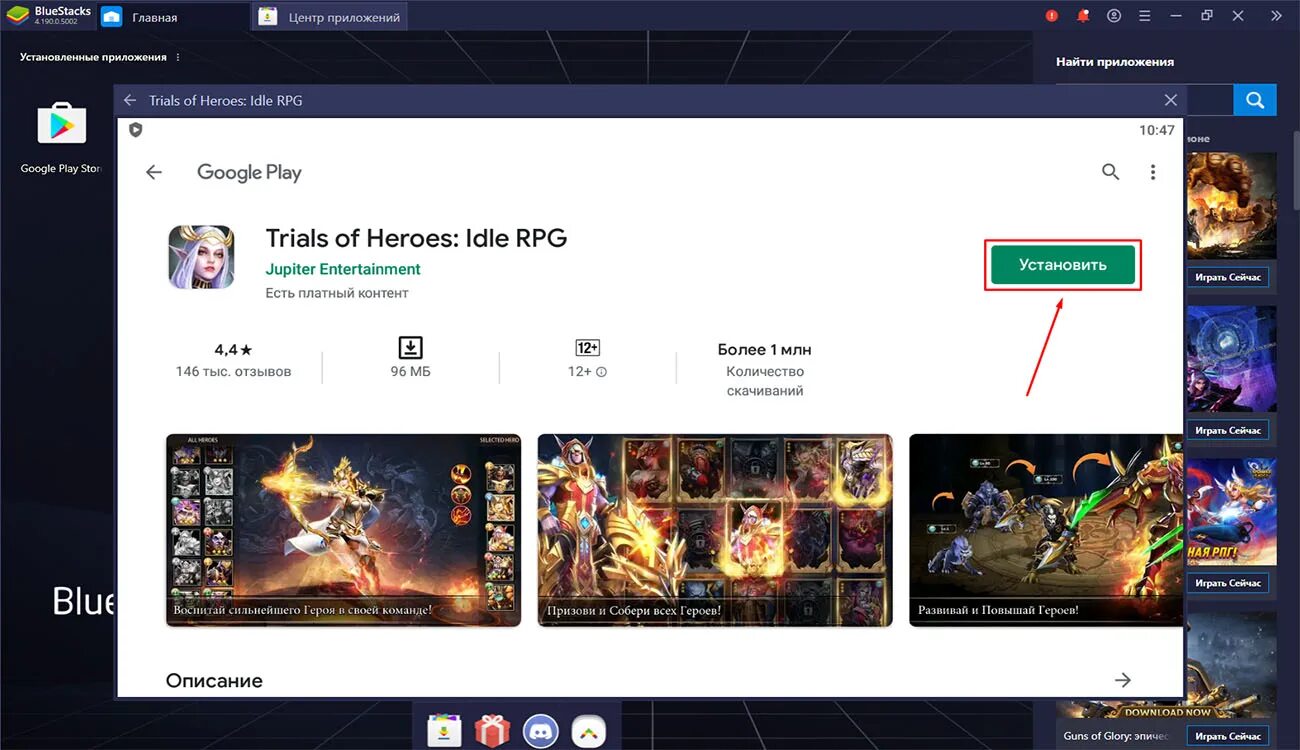Open the red gift box dock icon
1300x750 pixels.
click(x=492, y=730)
